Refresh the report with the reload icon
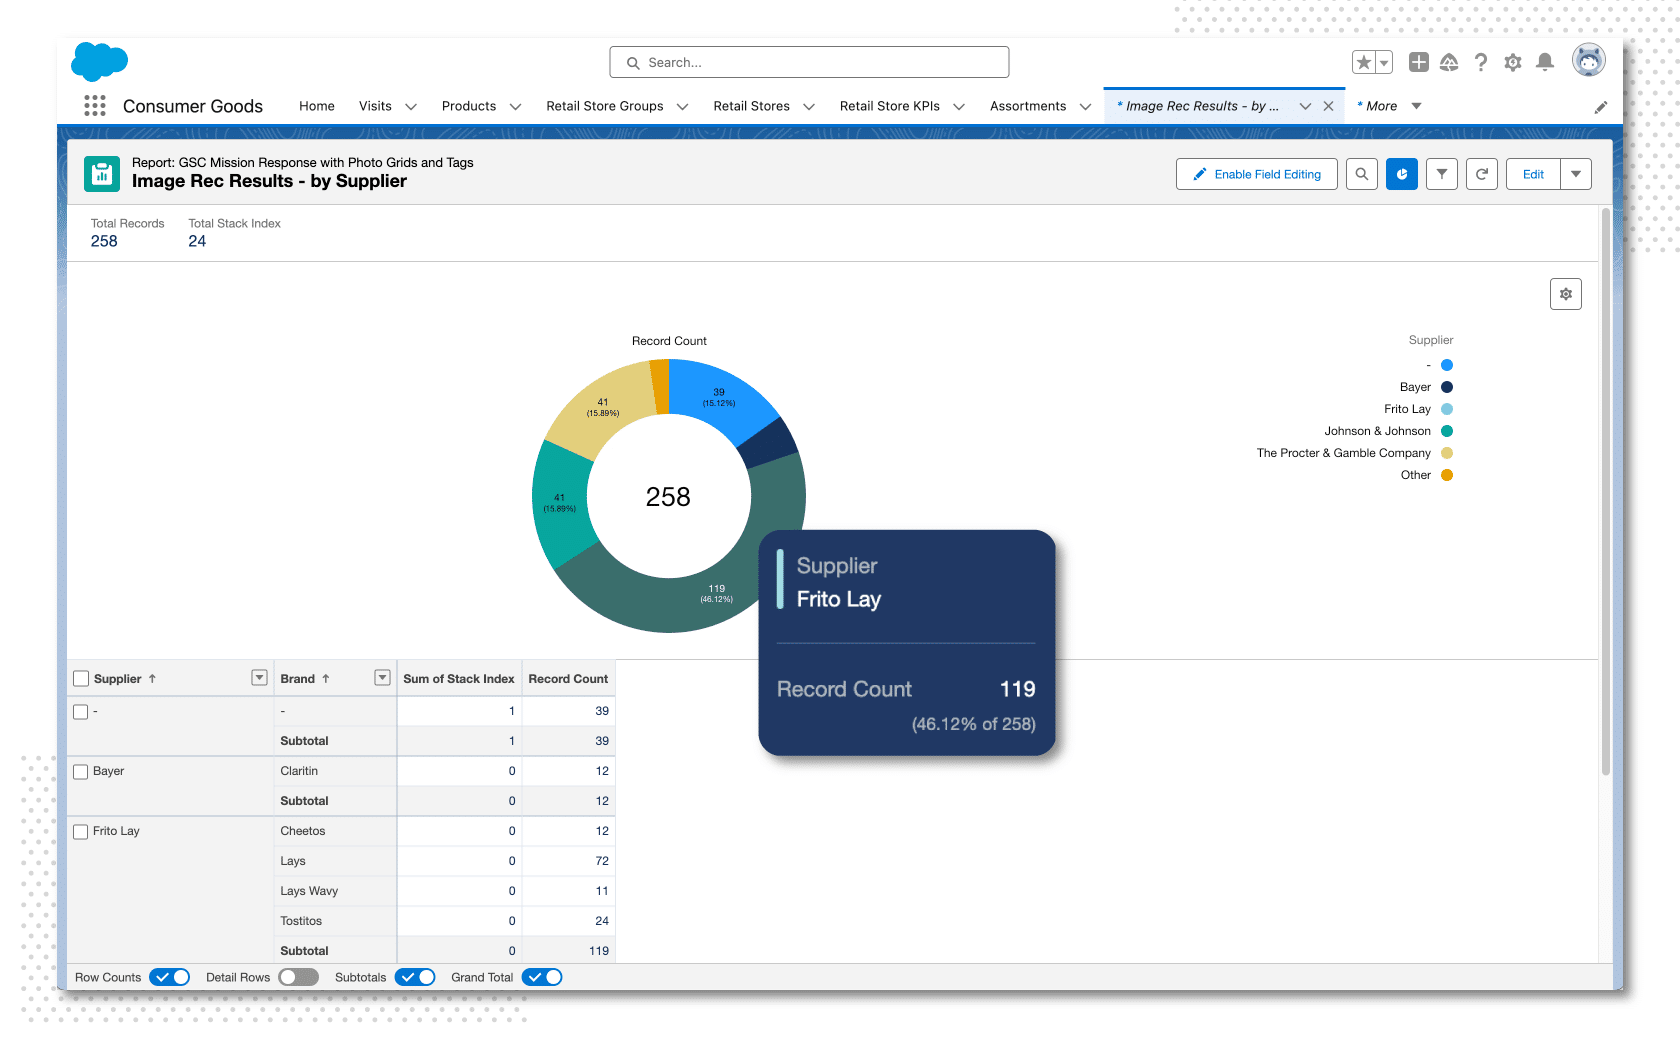The image size is (1680, 1044). coord(1481,174)
